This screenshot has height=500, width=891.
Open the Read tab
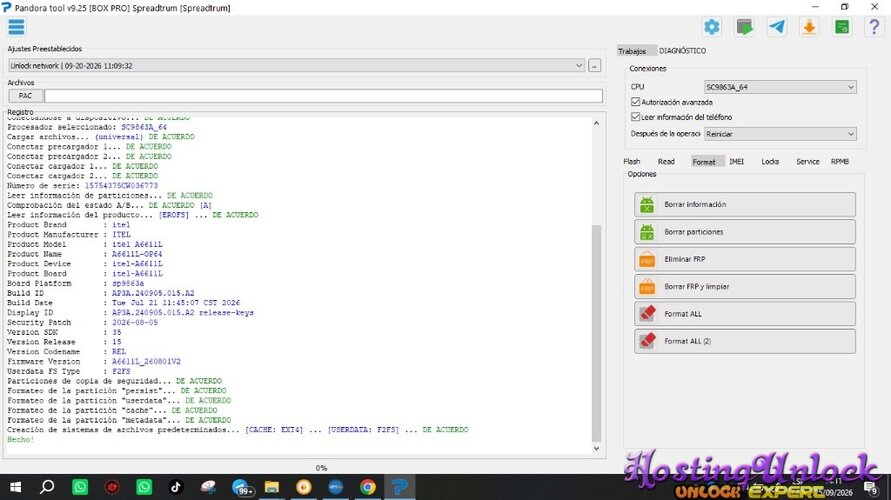coord(666,161)
